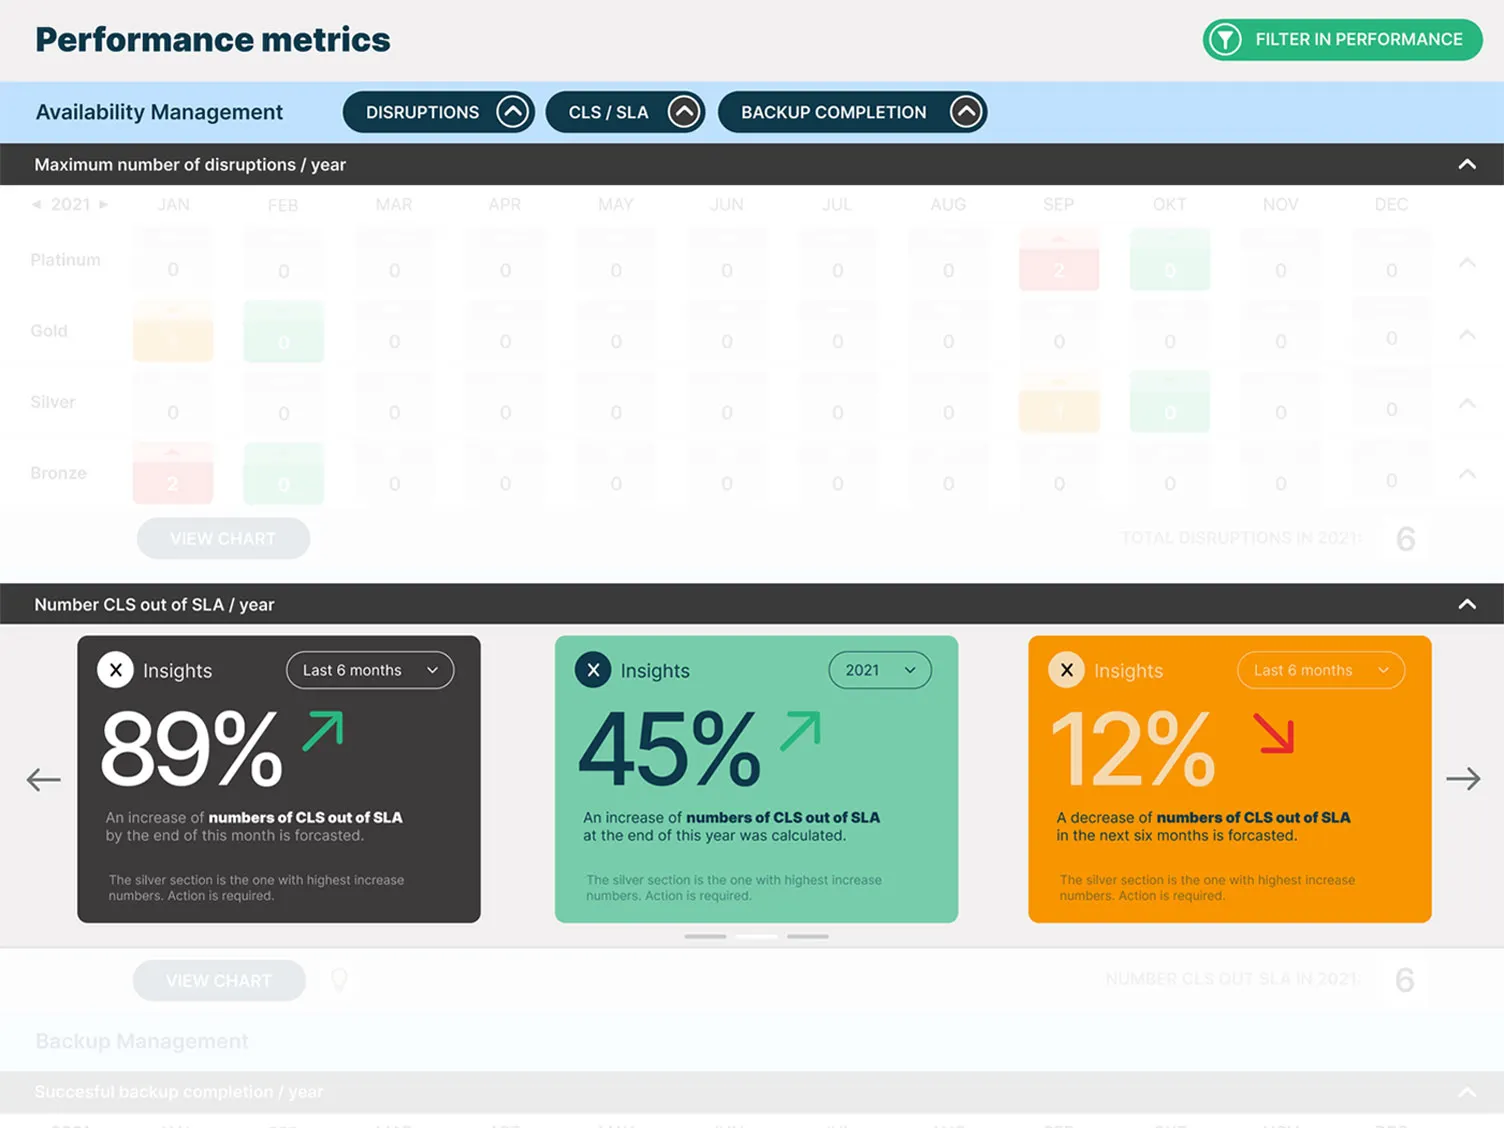This screenshot has width=1504, height=1128.
Task: Select the red Platinum SEP cell
Action: tap(1059, 260)
